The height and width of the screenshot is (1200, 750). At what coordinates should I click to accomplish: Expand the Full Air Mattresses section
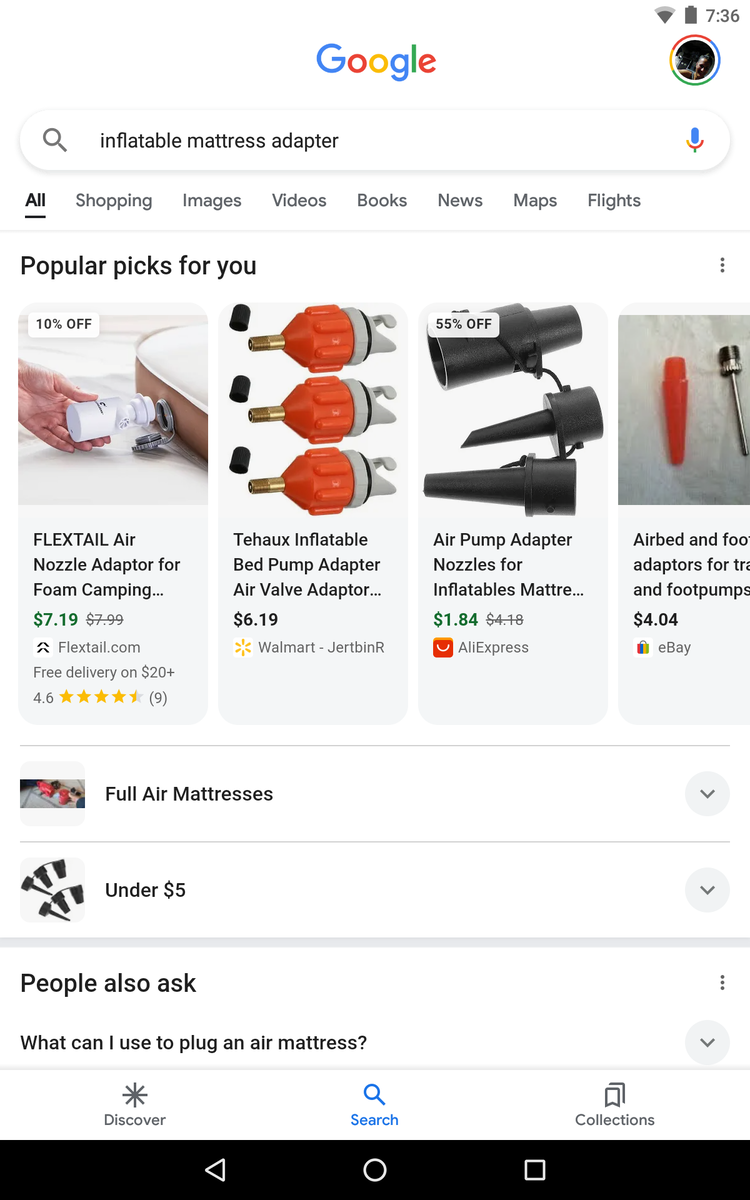tap(707, 794)
